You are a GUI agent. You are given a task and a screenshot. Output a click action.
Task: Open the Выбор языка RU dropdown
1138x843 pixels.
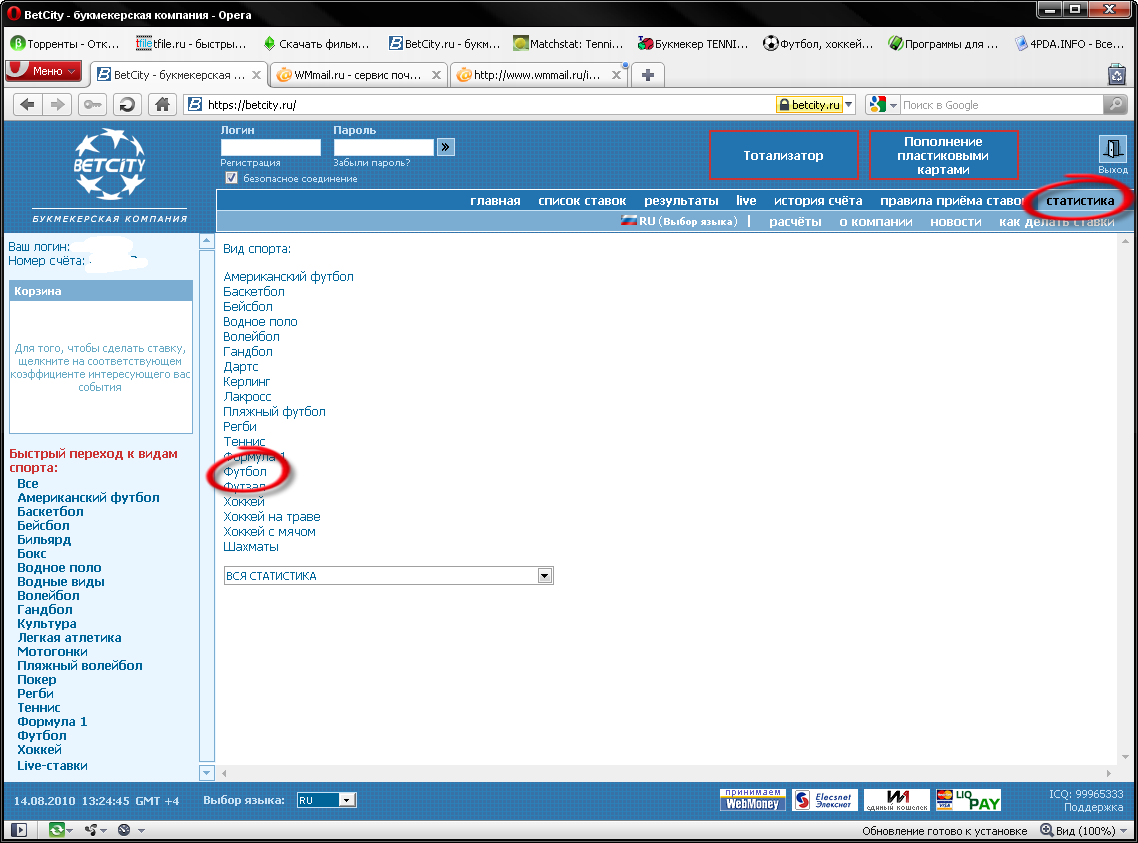coord(327,800)
